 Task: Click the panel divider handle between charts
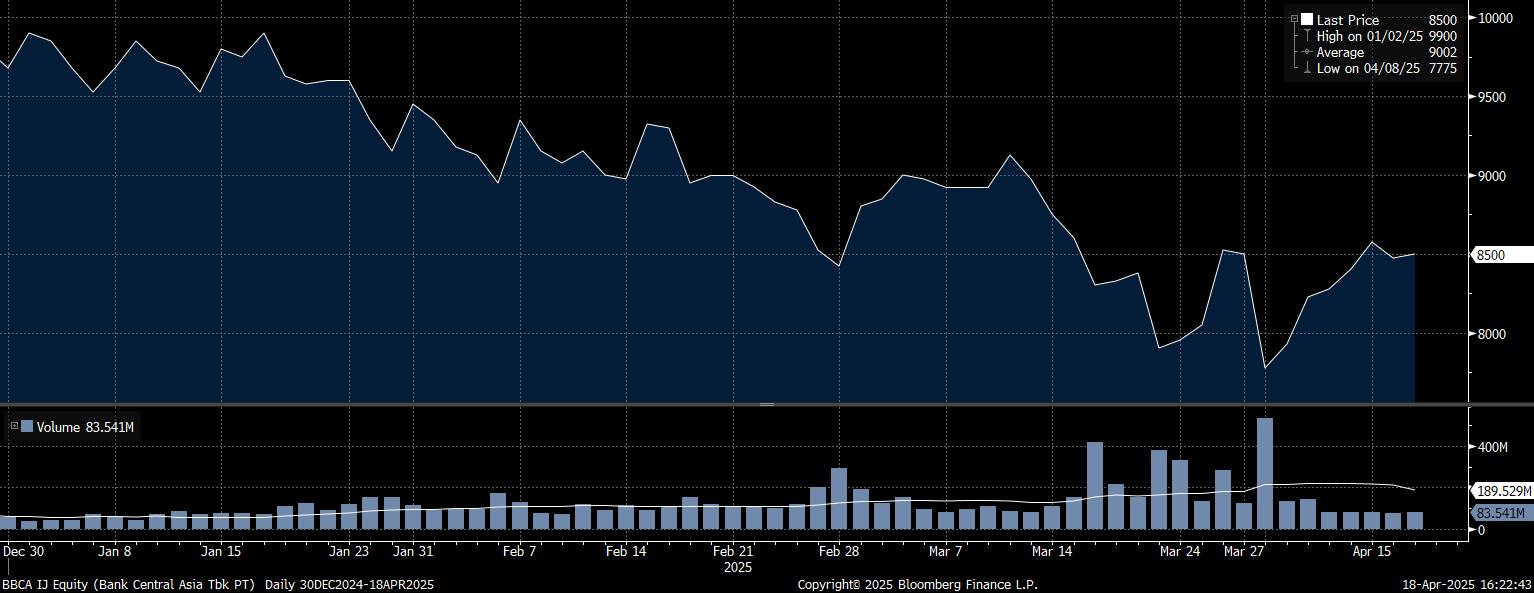(x=767, y=404)
